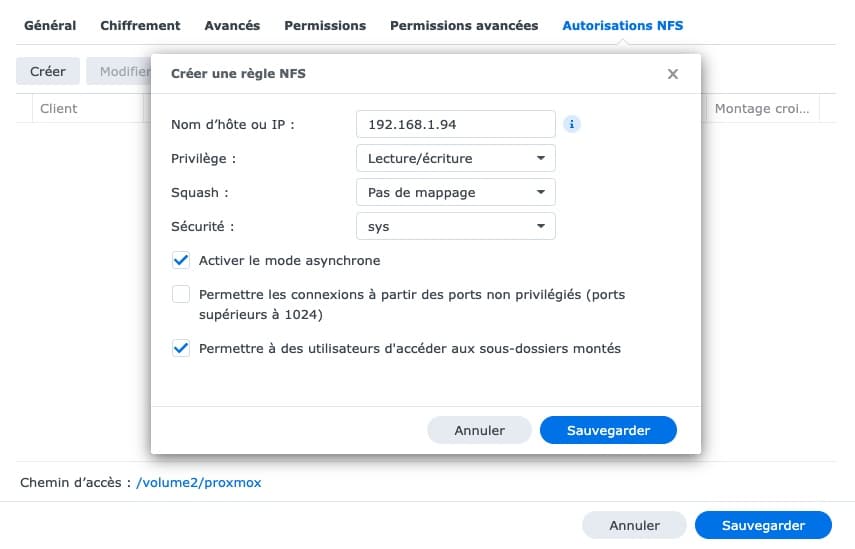
Task: Open the Squash dropdown
Action: [456, 192]
